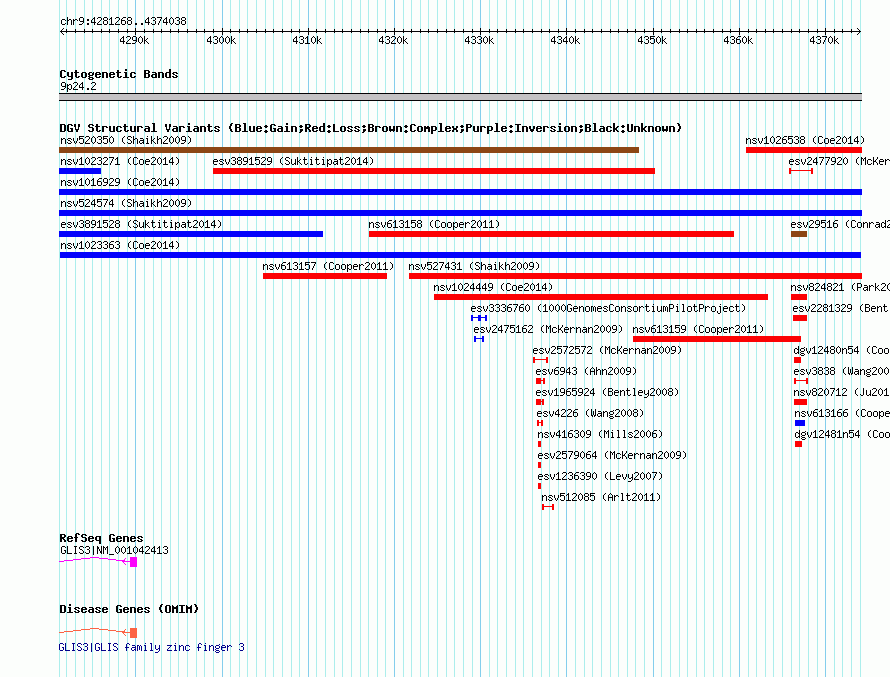Open nsv1024449 (Coe2014) red loss bar
The height and width of the screenshot is (677, 890).
point(601,297)
